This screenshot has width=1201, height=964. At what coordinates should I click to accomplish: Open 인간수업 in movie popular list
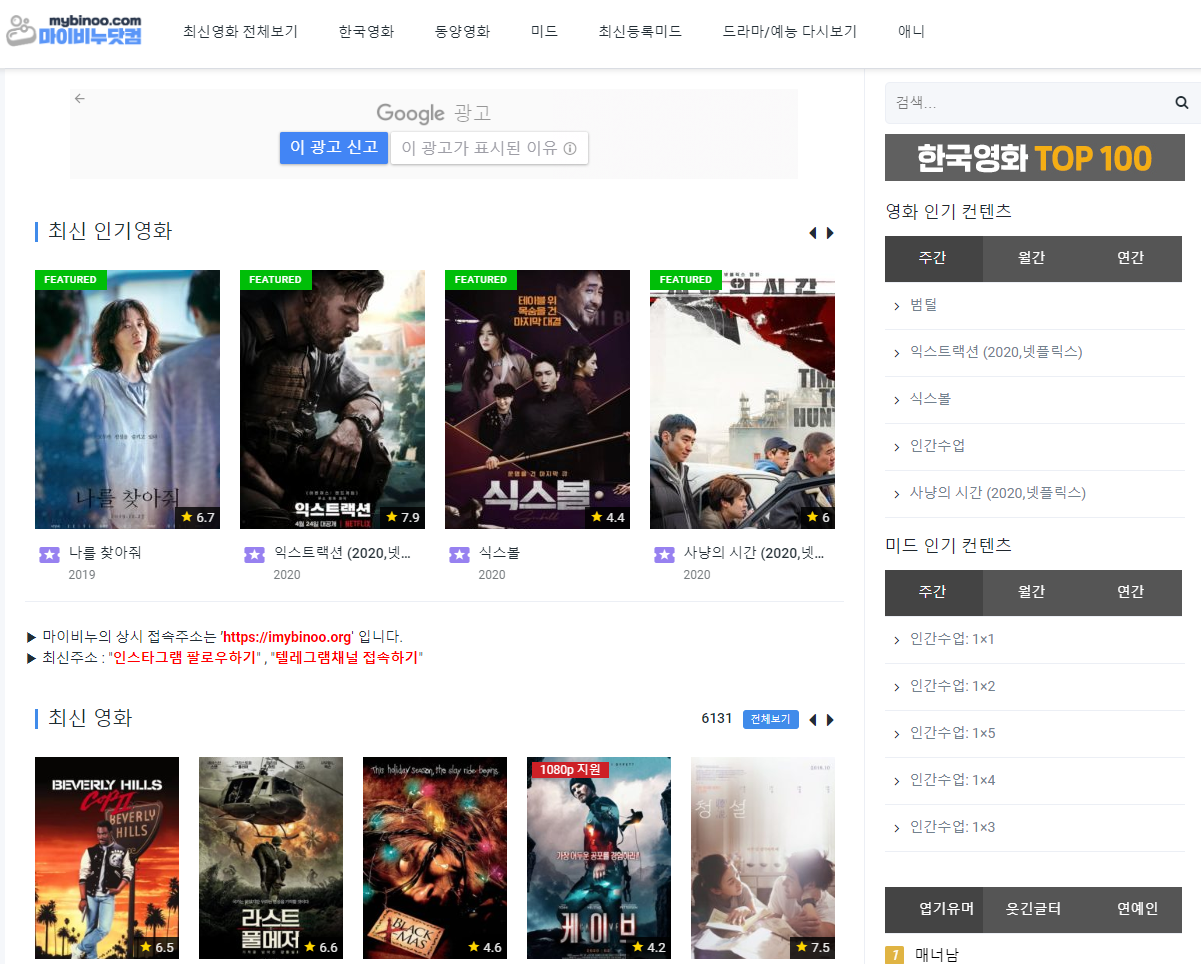click(937, 446)
